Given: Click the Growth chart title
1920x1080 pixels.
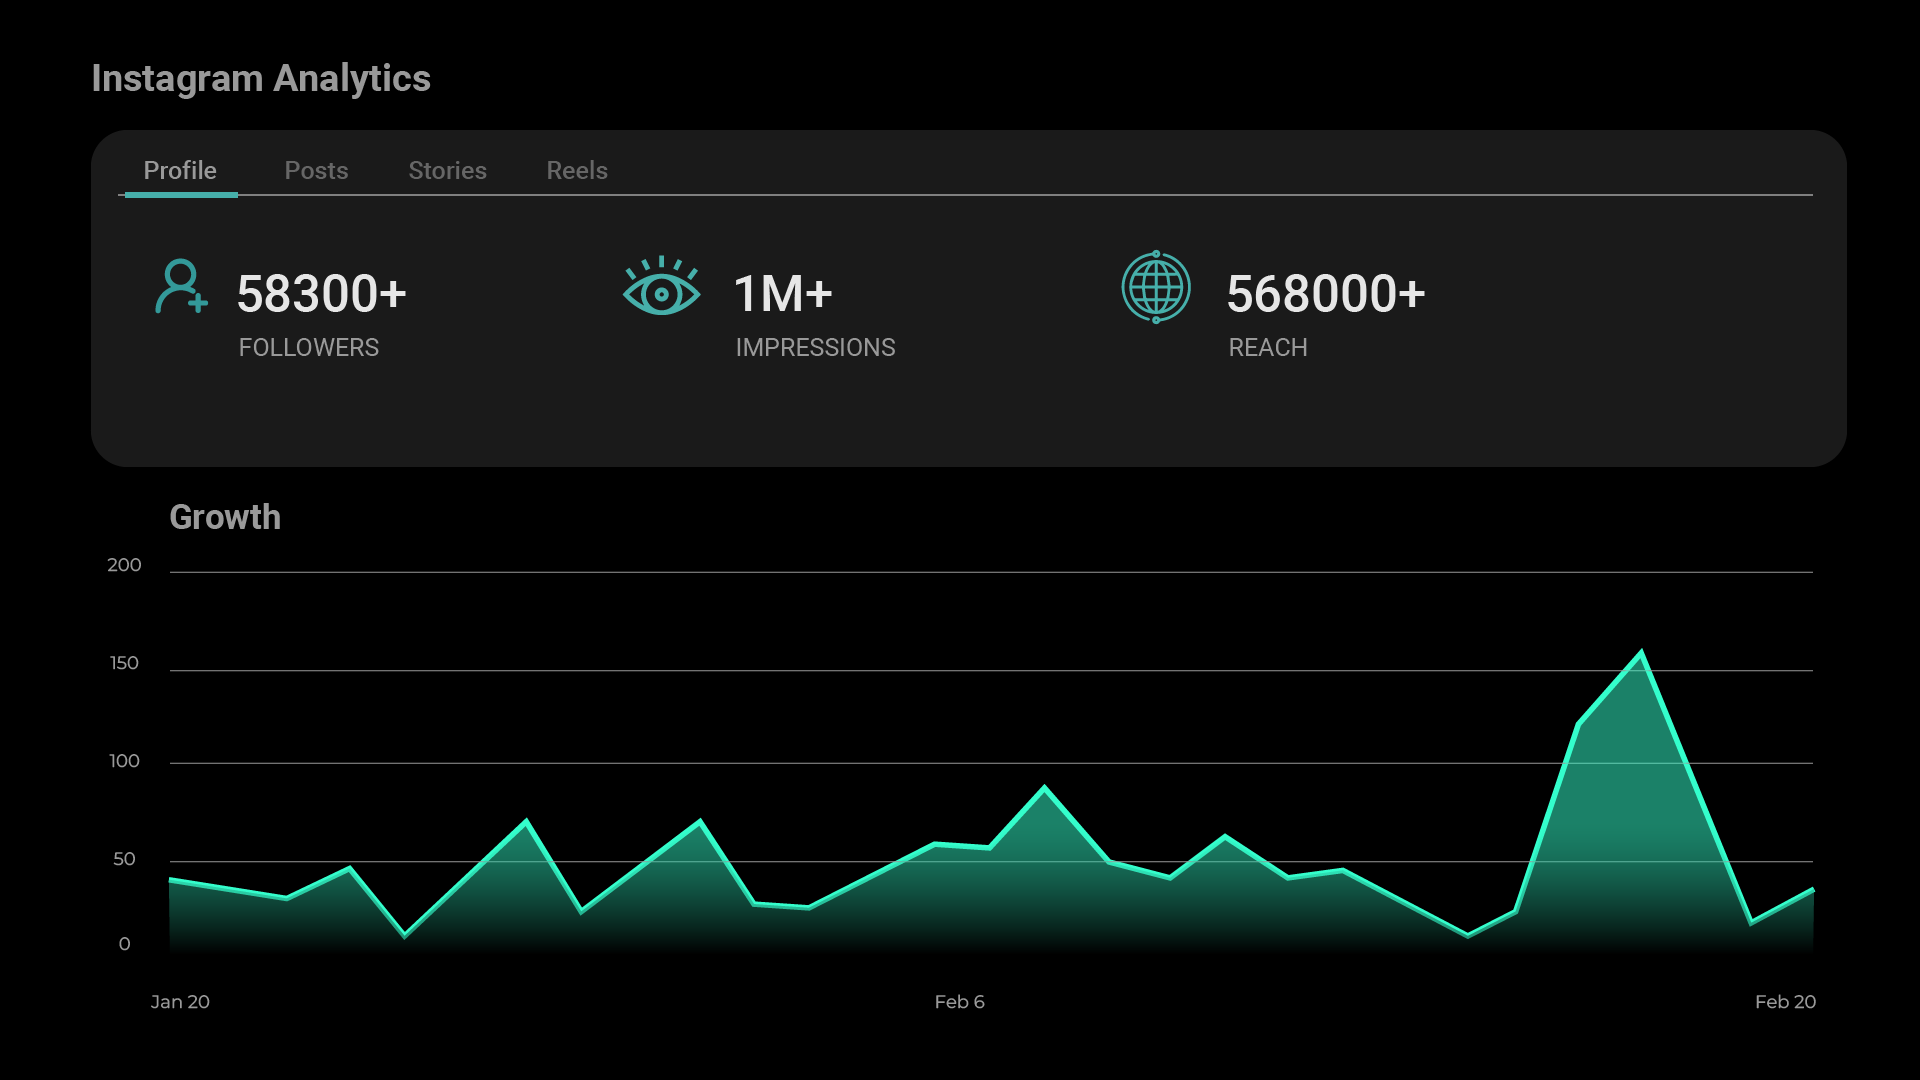Looking at the screenshot, I should coord(225,517).
